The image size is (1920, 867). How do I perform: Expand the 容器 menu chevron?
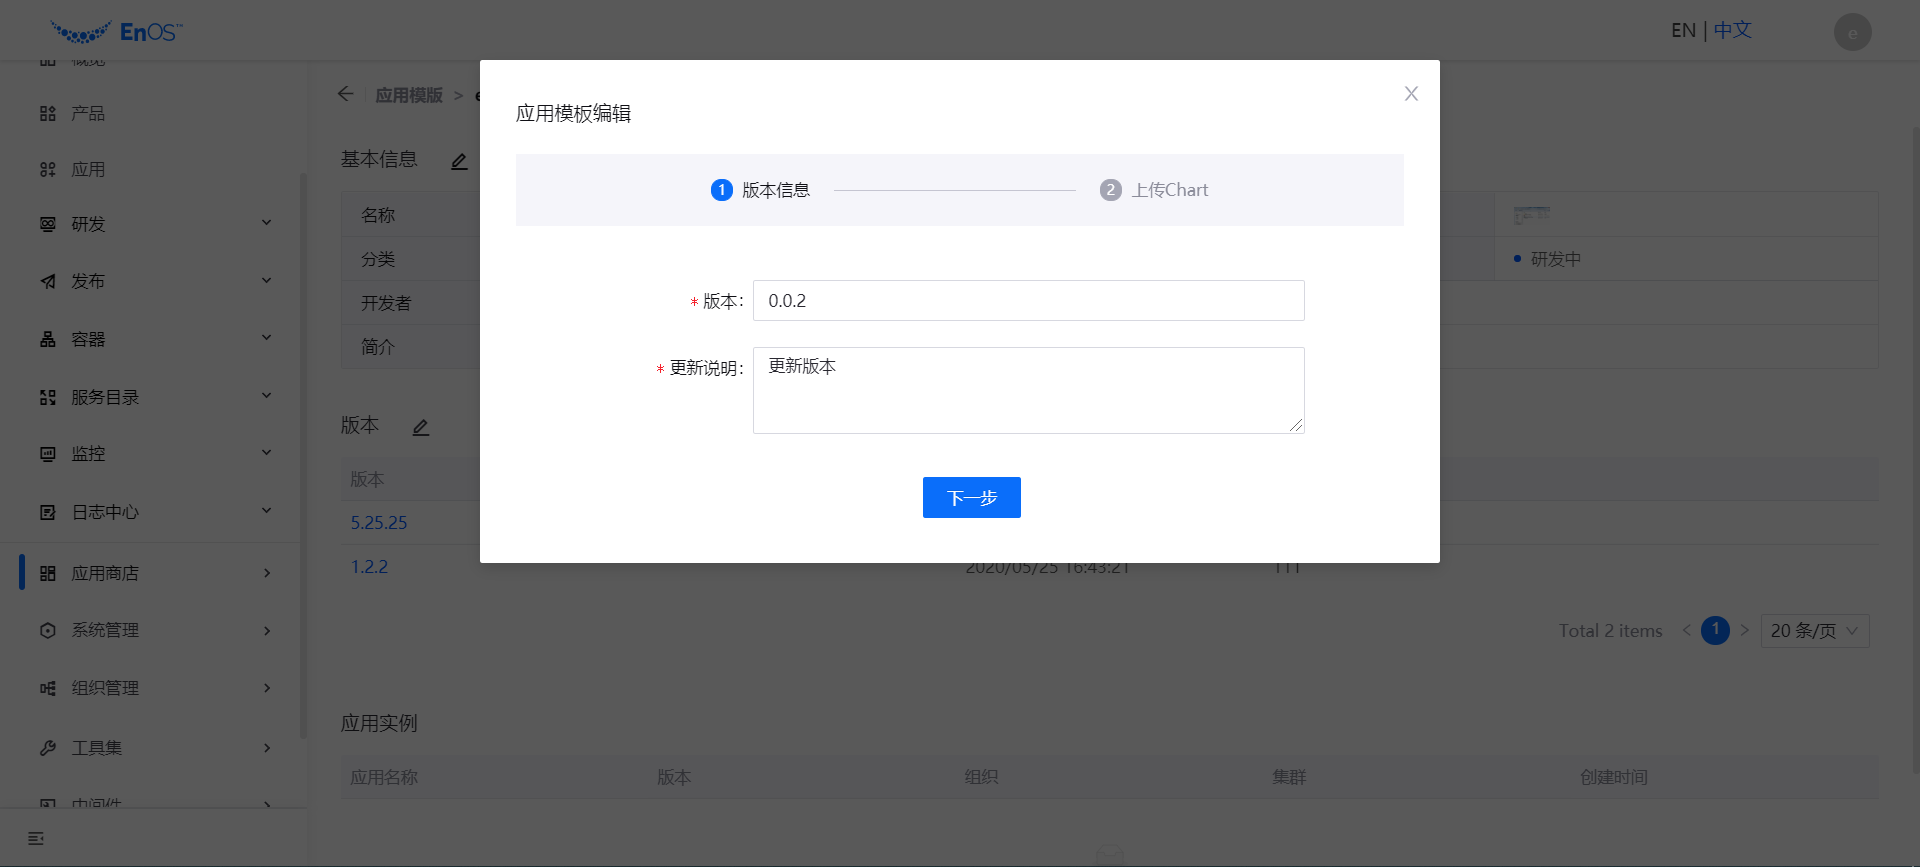pos(266,338)
